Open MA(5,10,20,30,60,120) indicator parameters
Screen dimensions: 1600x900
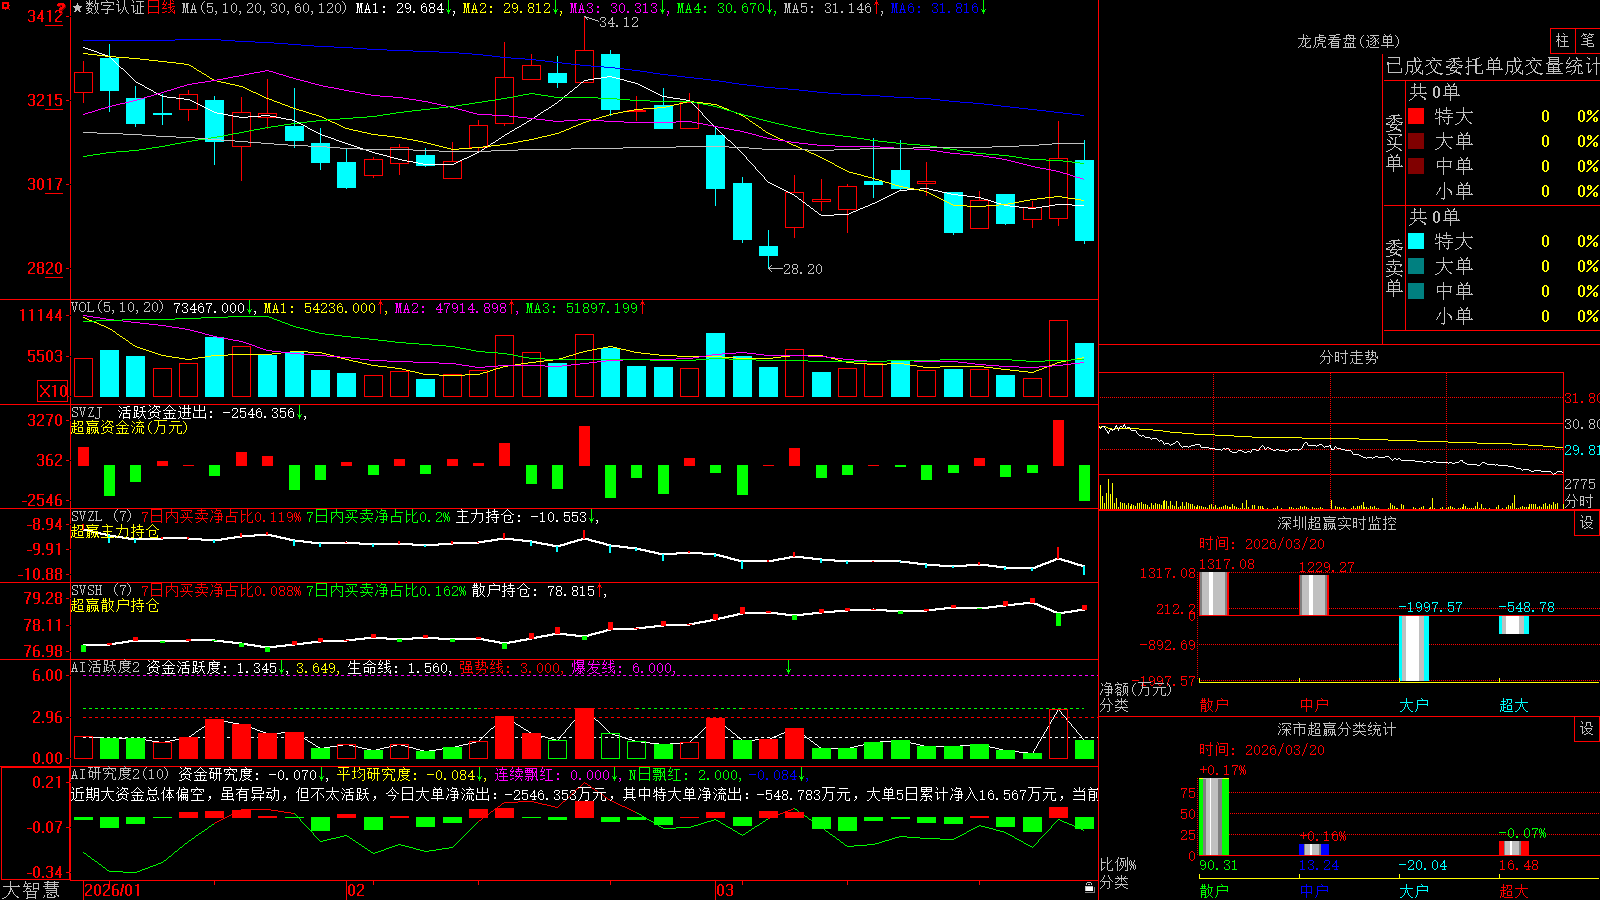(264, 8)
